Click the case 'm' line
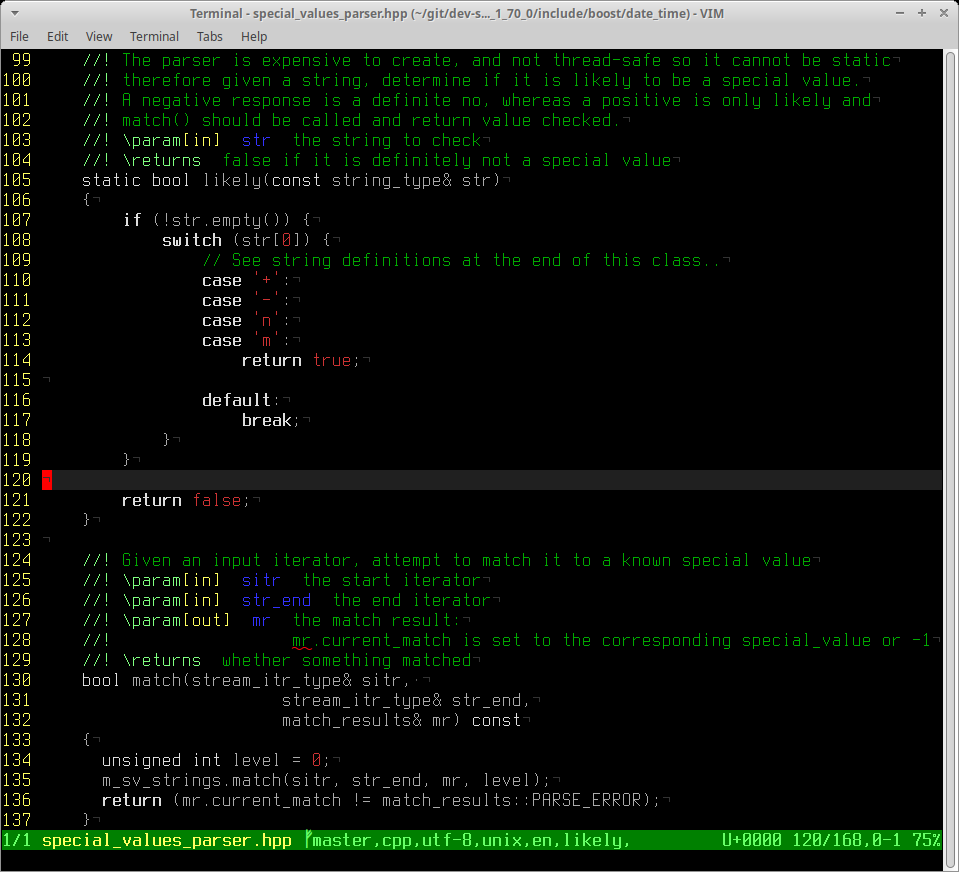 pos(246,341)
